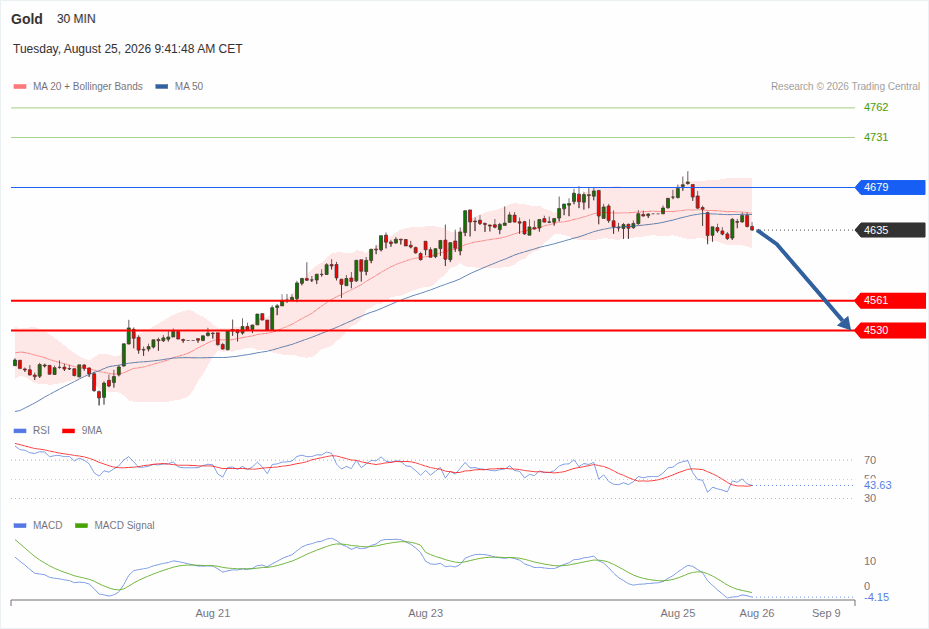Click the Aug 23 date axis label
This screenshot has width=929, height=629.
click(425, 613)
